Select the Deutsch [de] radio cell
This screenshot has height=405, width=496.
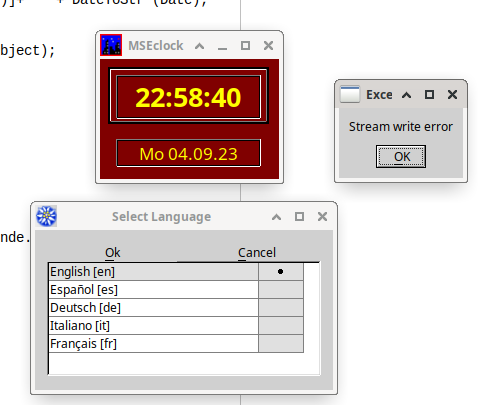point(281,308)
